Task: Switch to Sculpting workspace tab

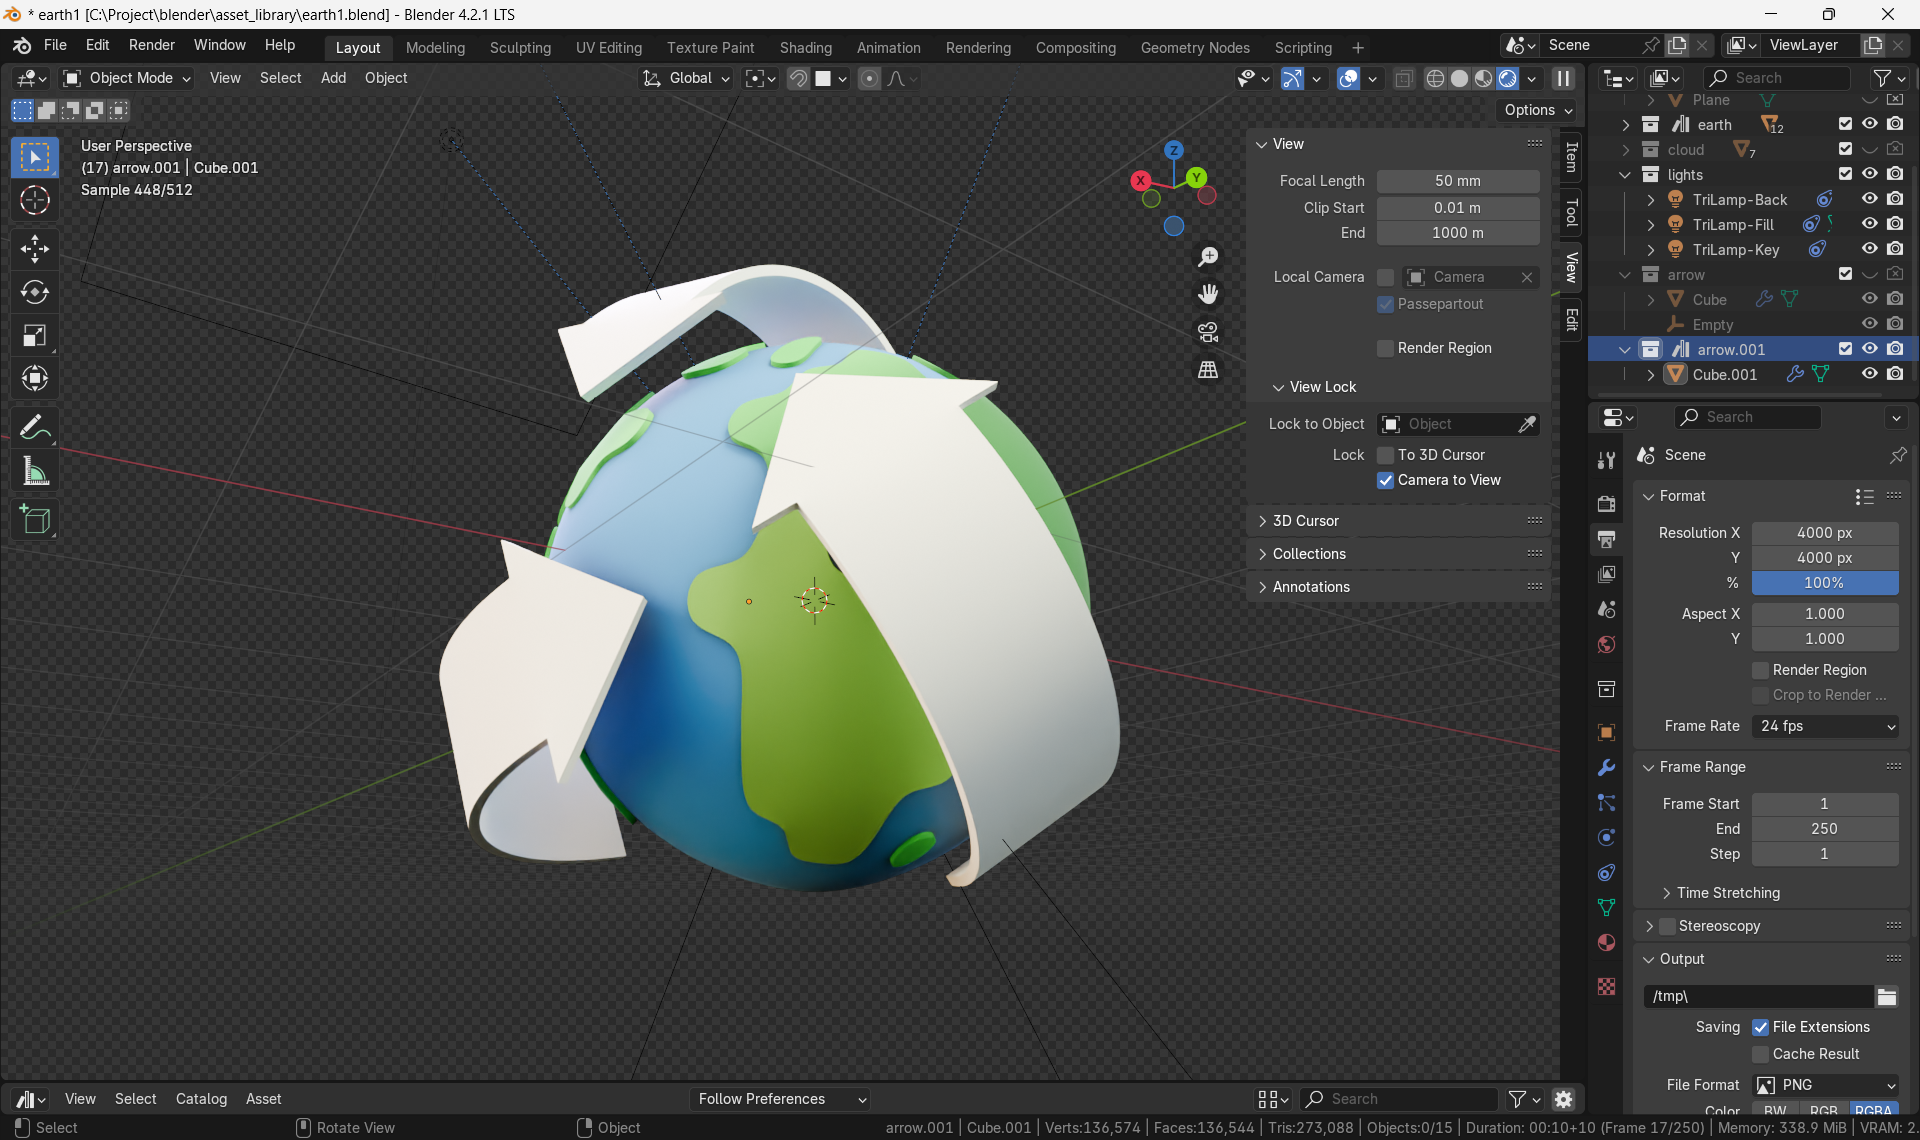Action: click(520, 47)
